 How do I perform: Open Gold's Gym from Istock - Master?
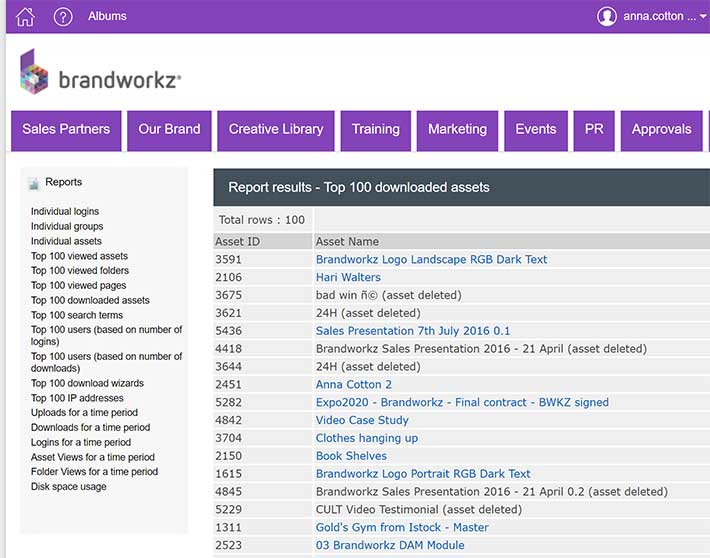pyautogui.click(x=402, y=528)
